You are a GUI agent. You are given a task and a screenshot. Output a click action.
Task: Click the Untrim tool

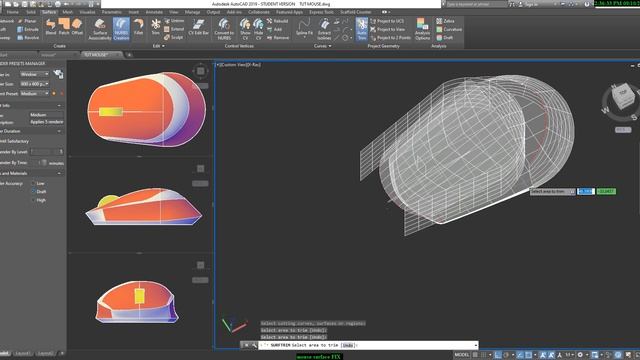click(x=174, y=21)
